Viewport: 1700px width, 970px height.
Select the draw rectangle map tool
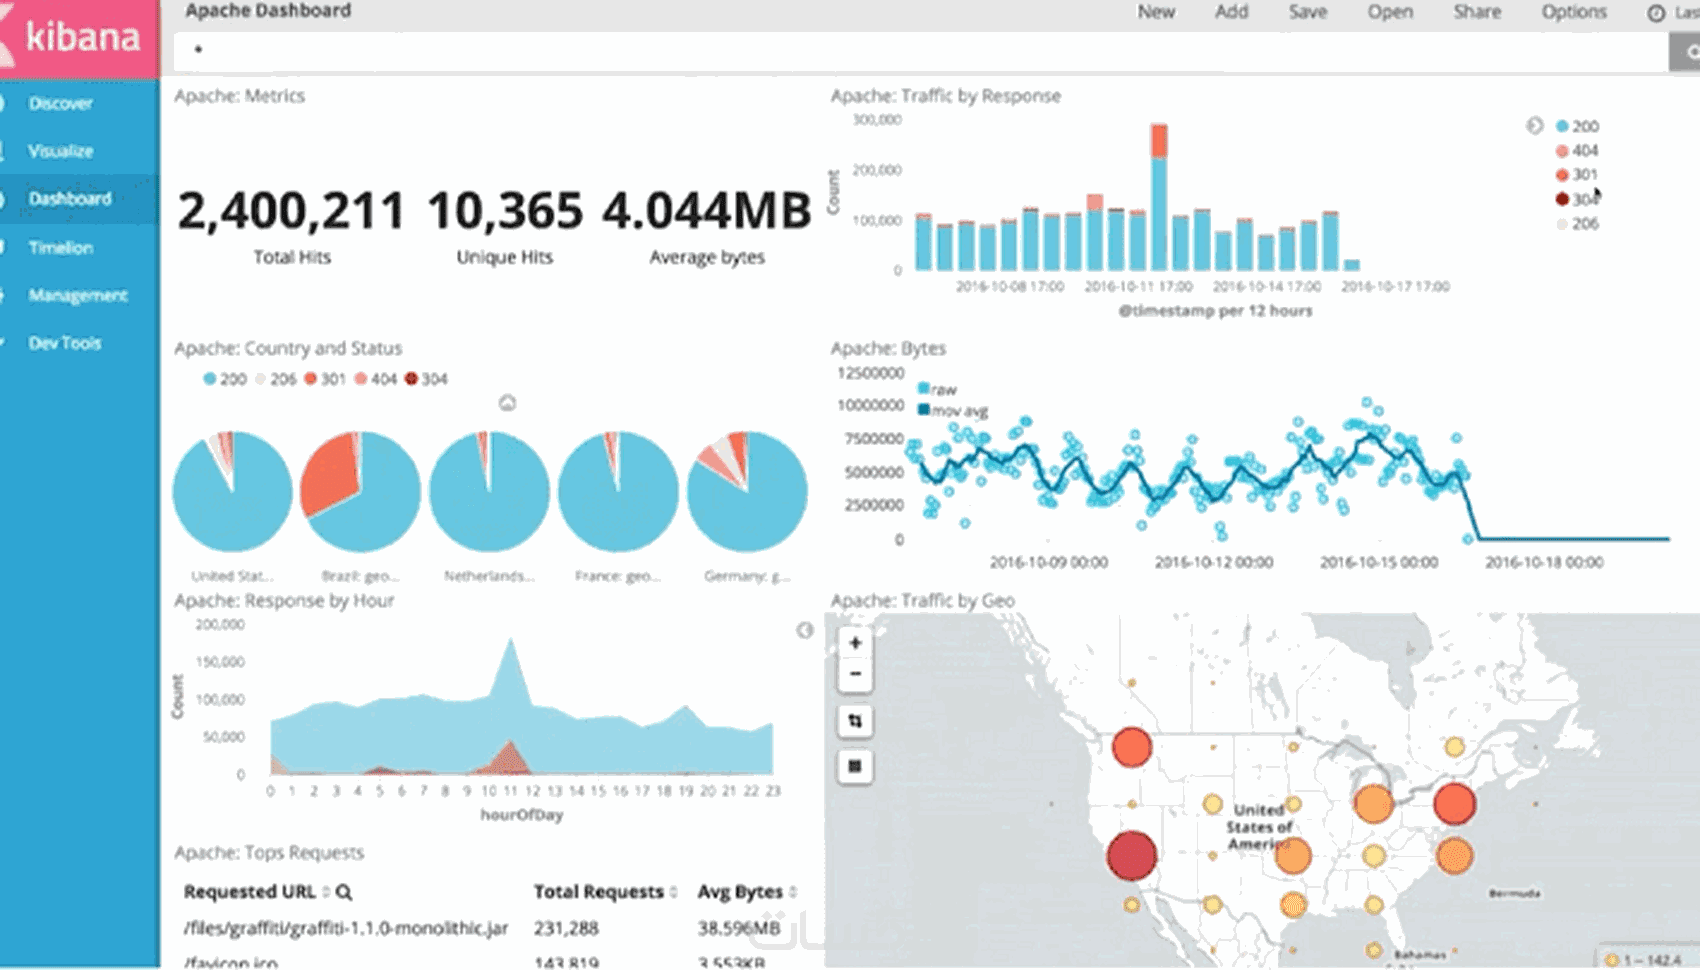click(855, 766)
